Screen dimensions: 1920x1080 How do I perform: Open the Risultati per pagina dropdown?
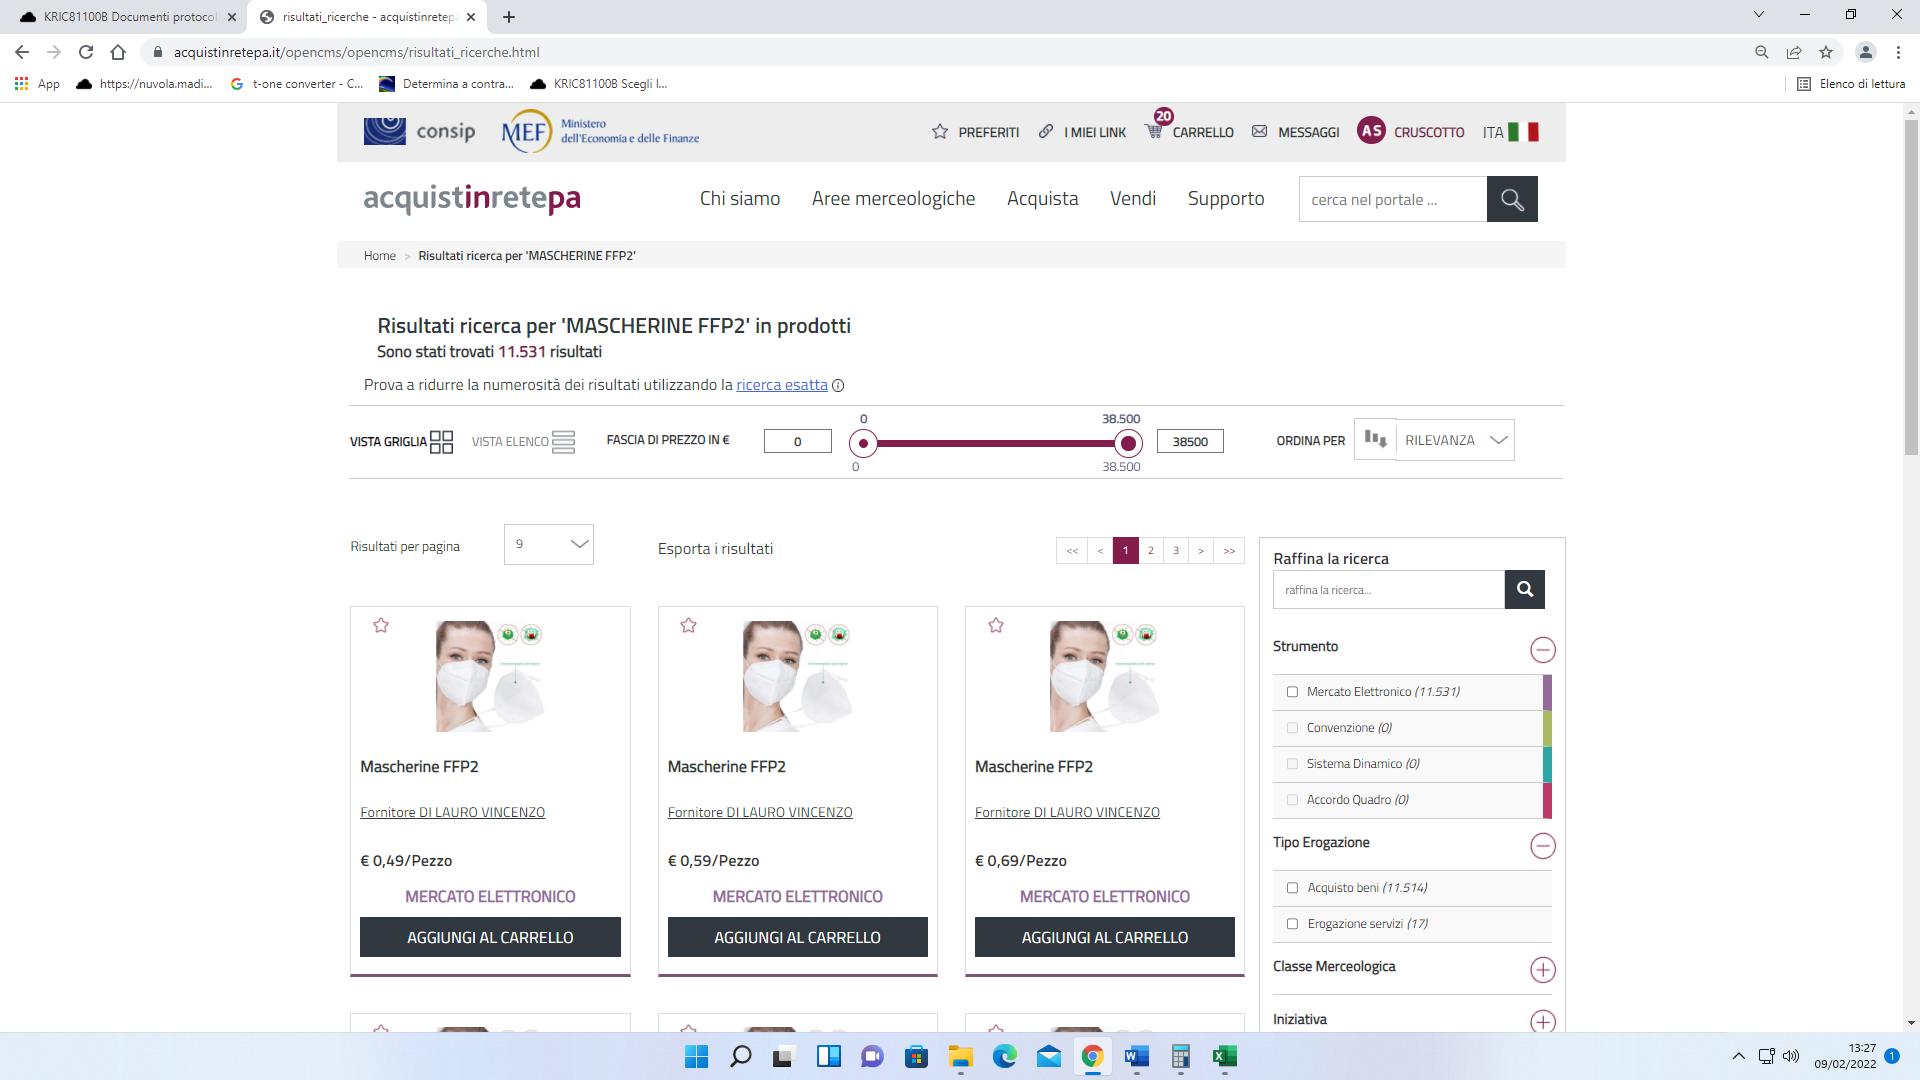tap(549, 545)
